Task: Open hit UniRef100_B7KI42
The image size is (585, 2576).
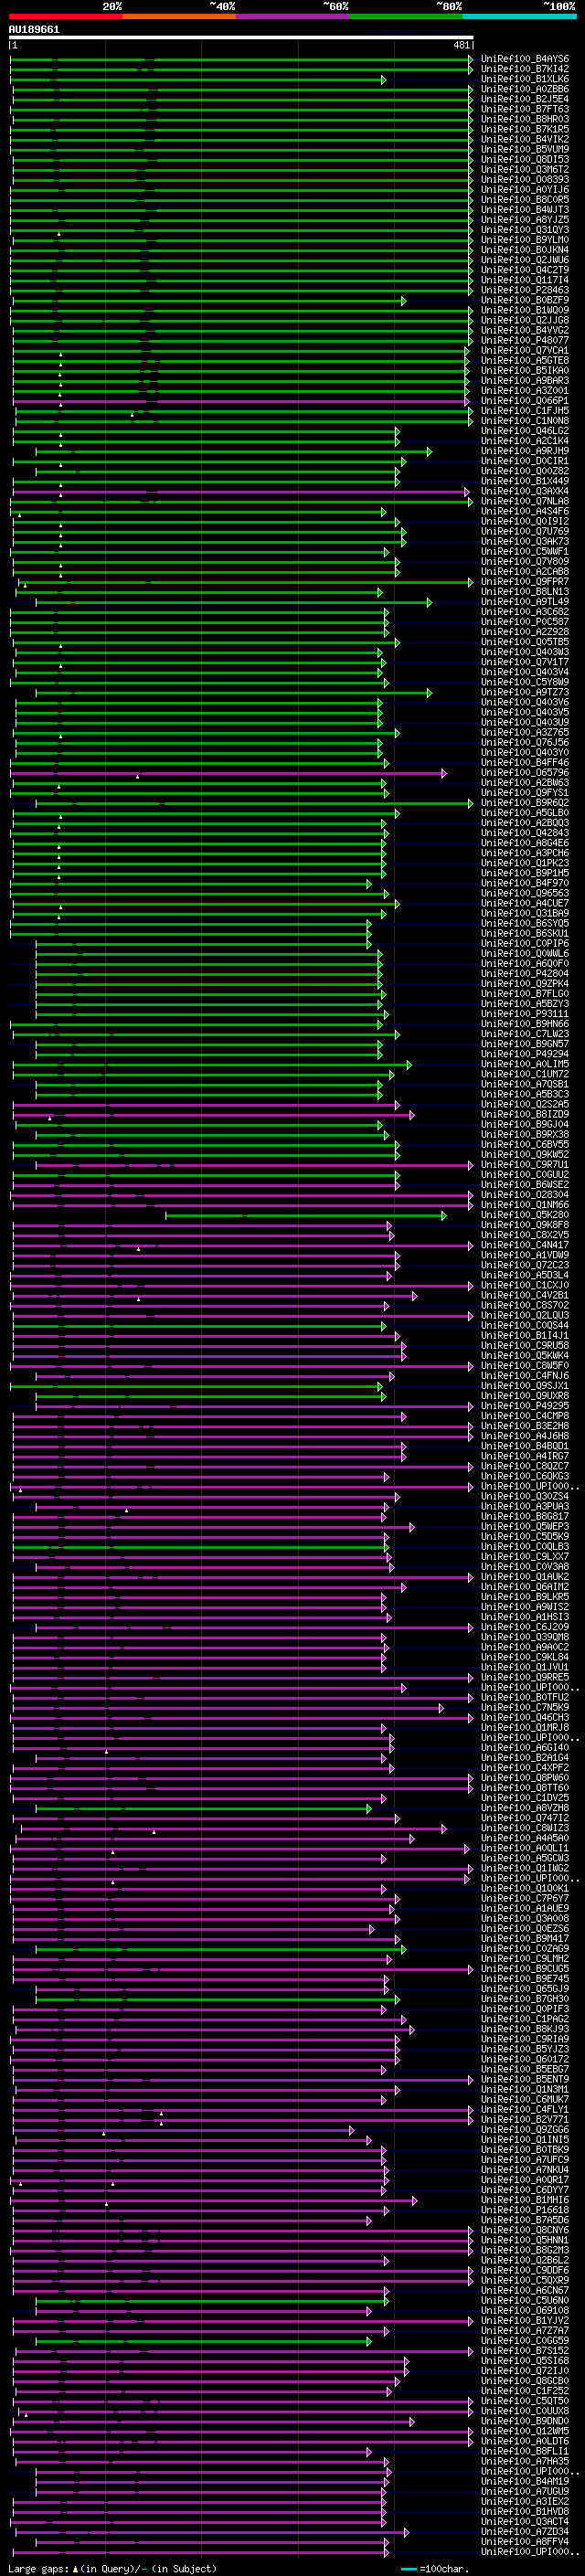Action: (x=525, y=69)
